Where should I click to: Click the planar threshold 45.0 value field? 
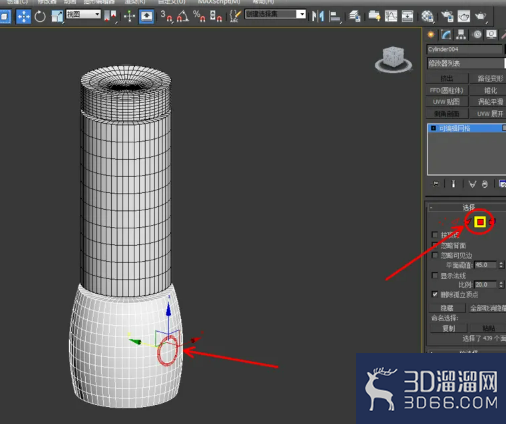[485, 265]
